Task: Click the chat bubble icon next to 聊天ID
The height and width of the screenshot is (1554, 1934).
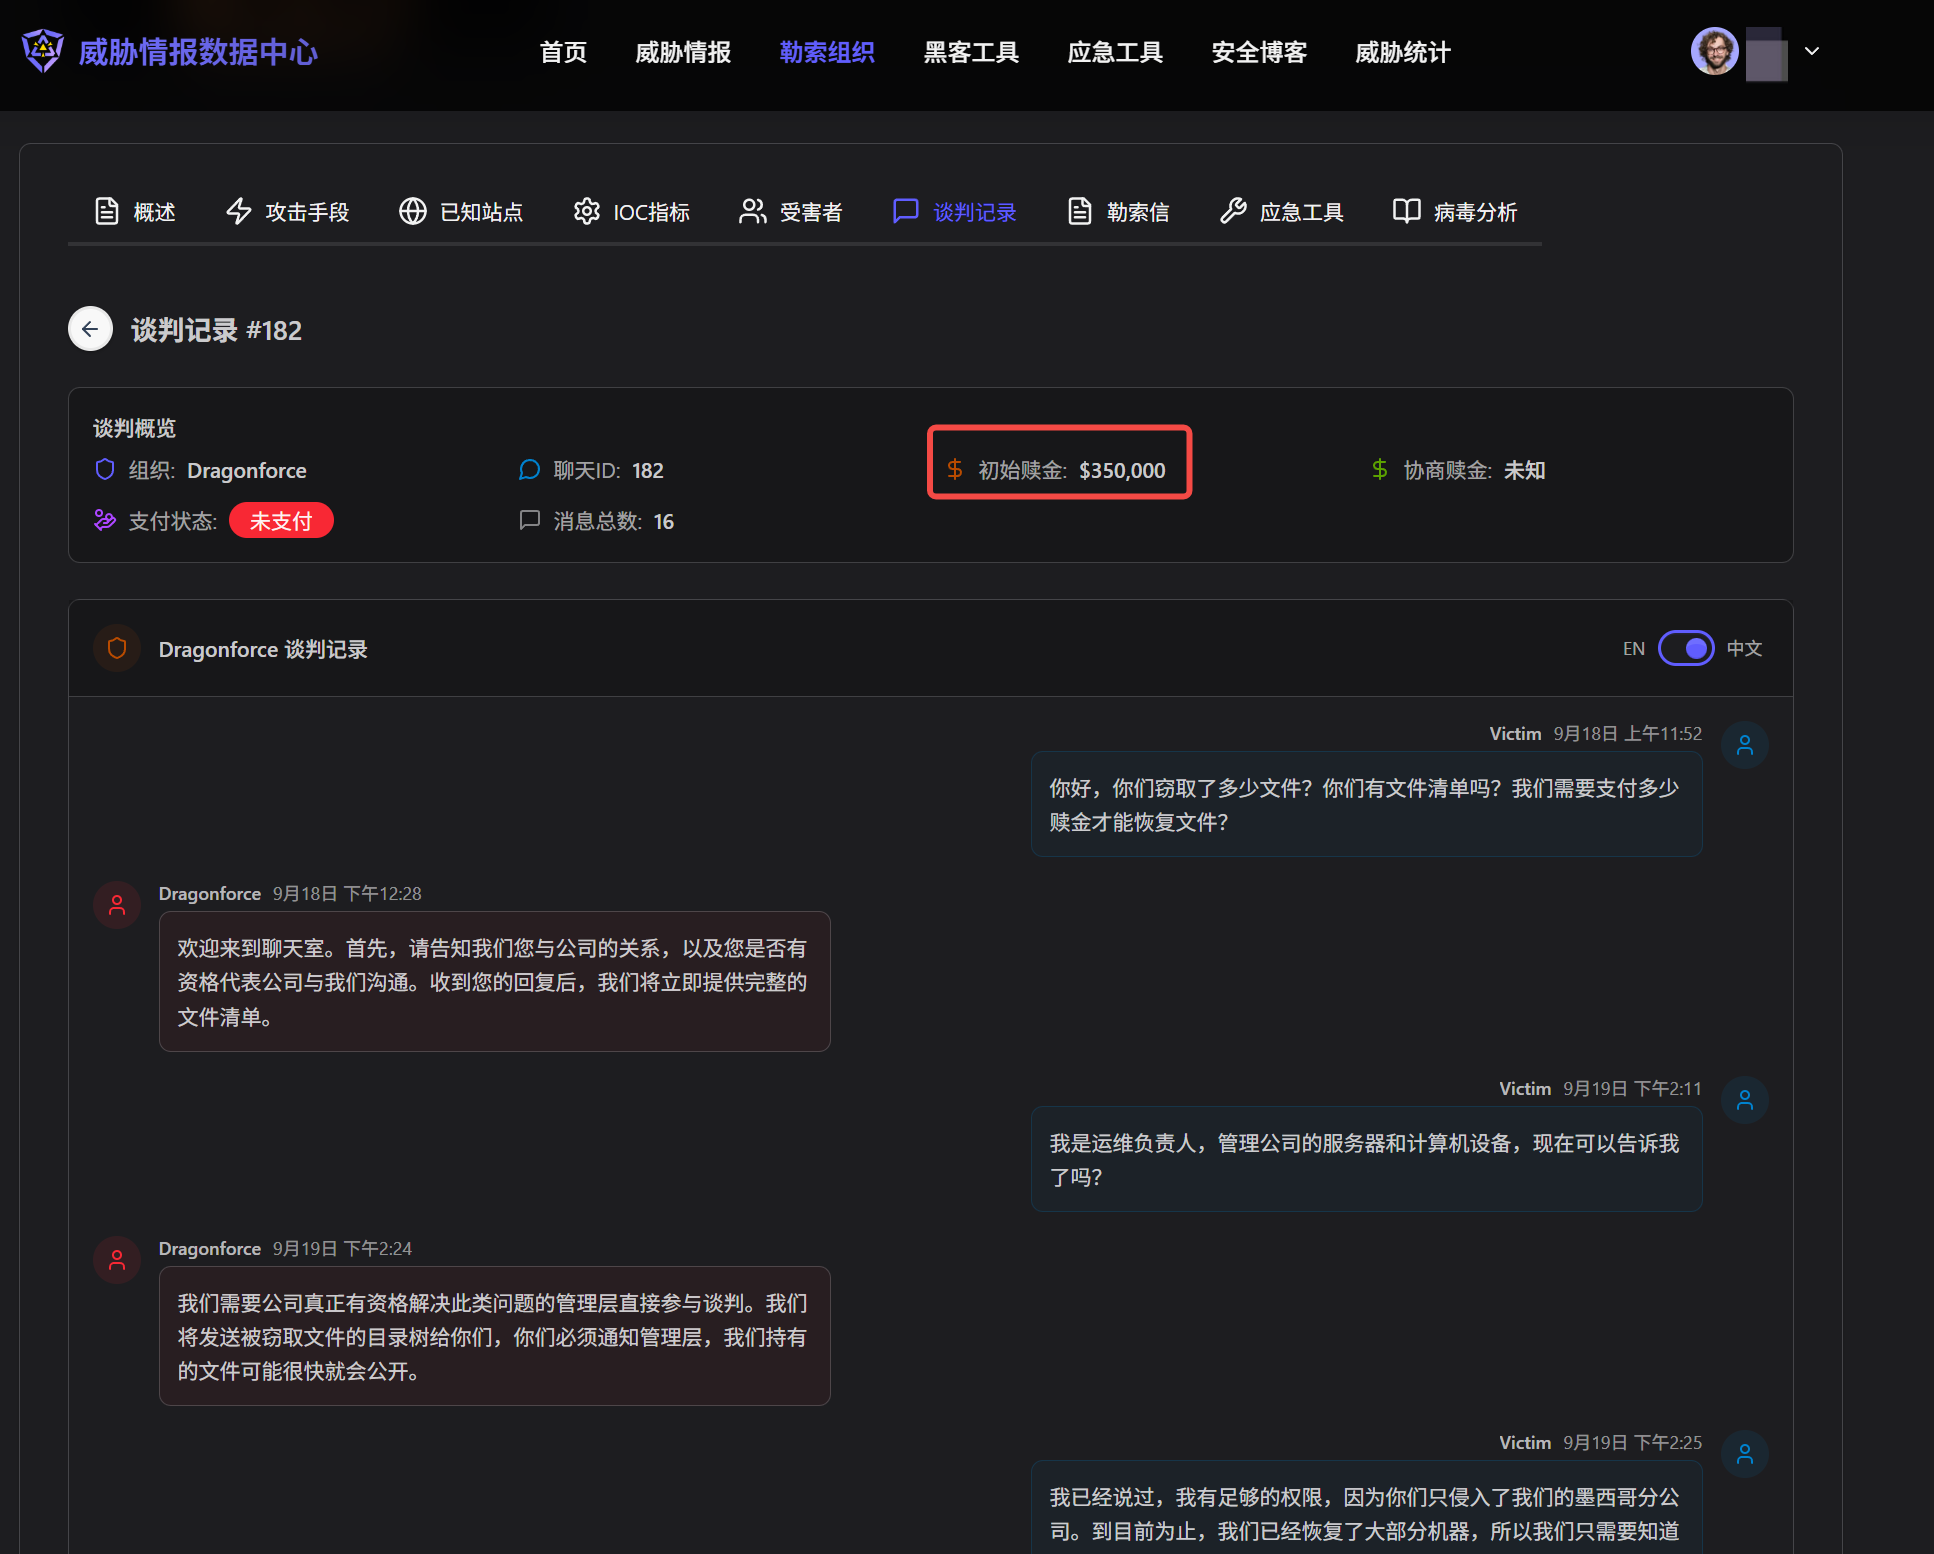Action: (x=529, y=470)
